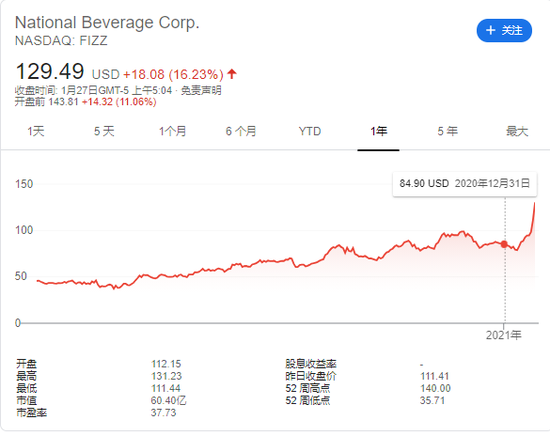Click the pre-market price 143.81
The height and width of the screenshot is (436, 550).
[63, 102]
